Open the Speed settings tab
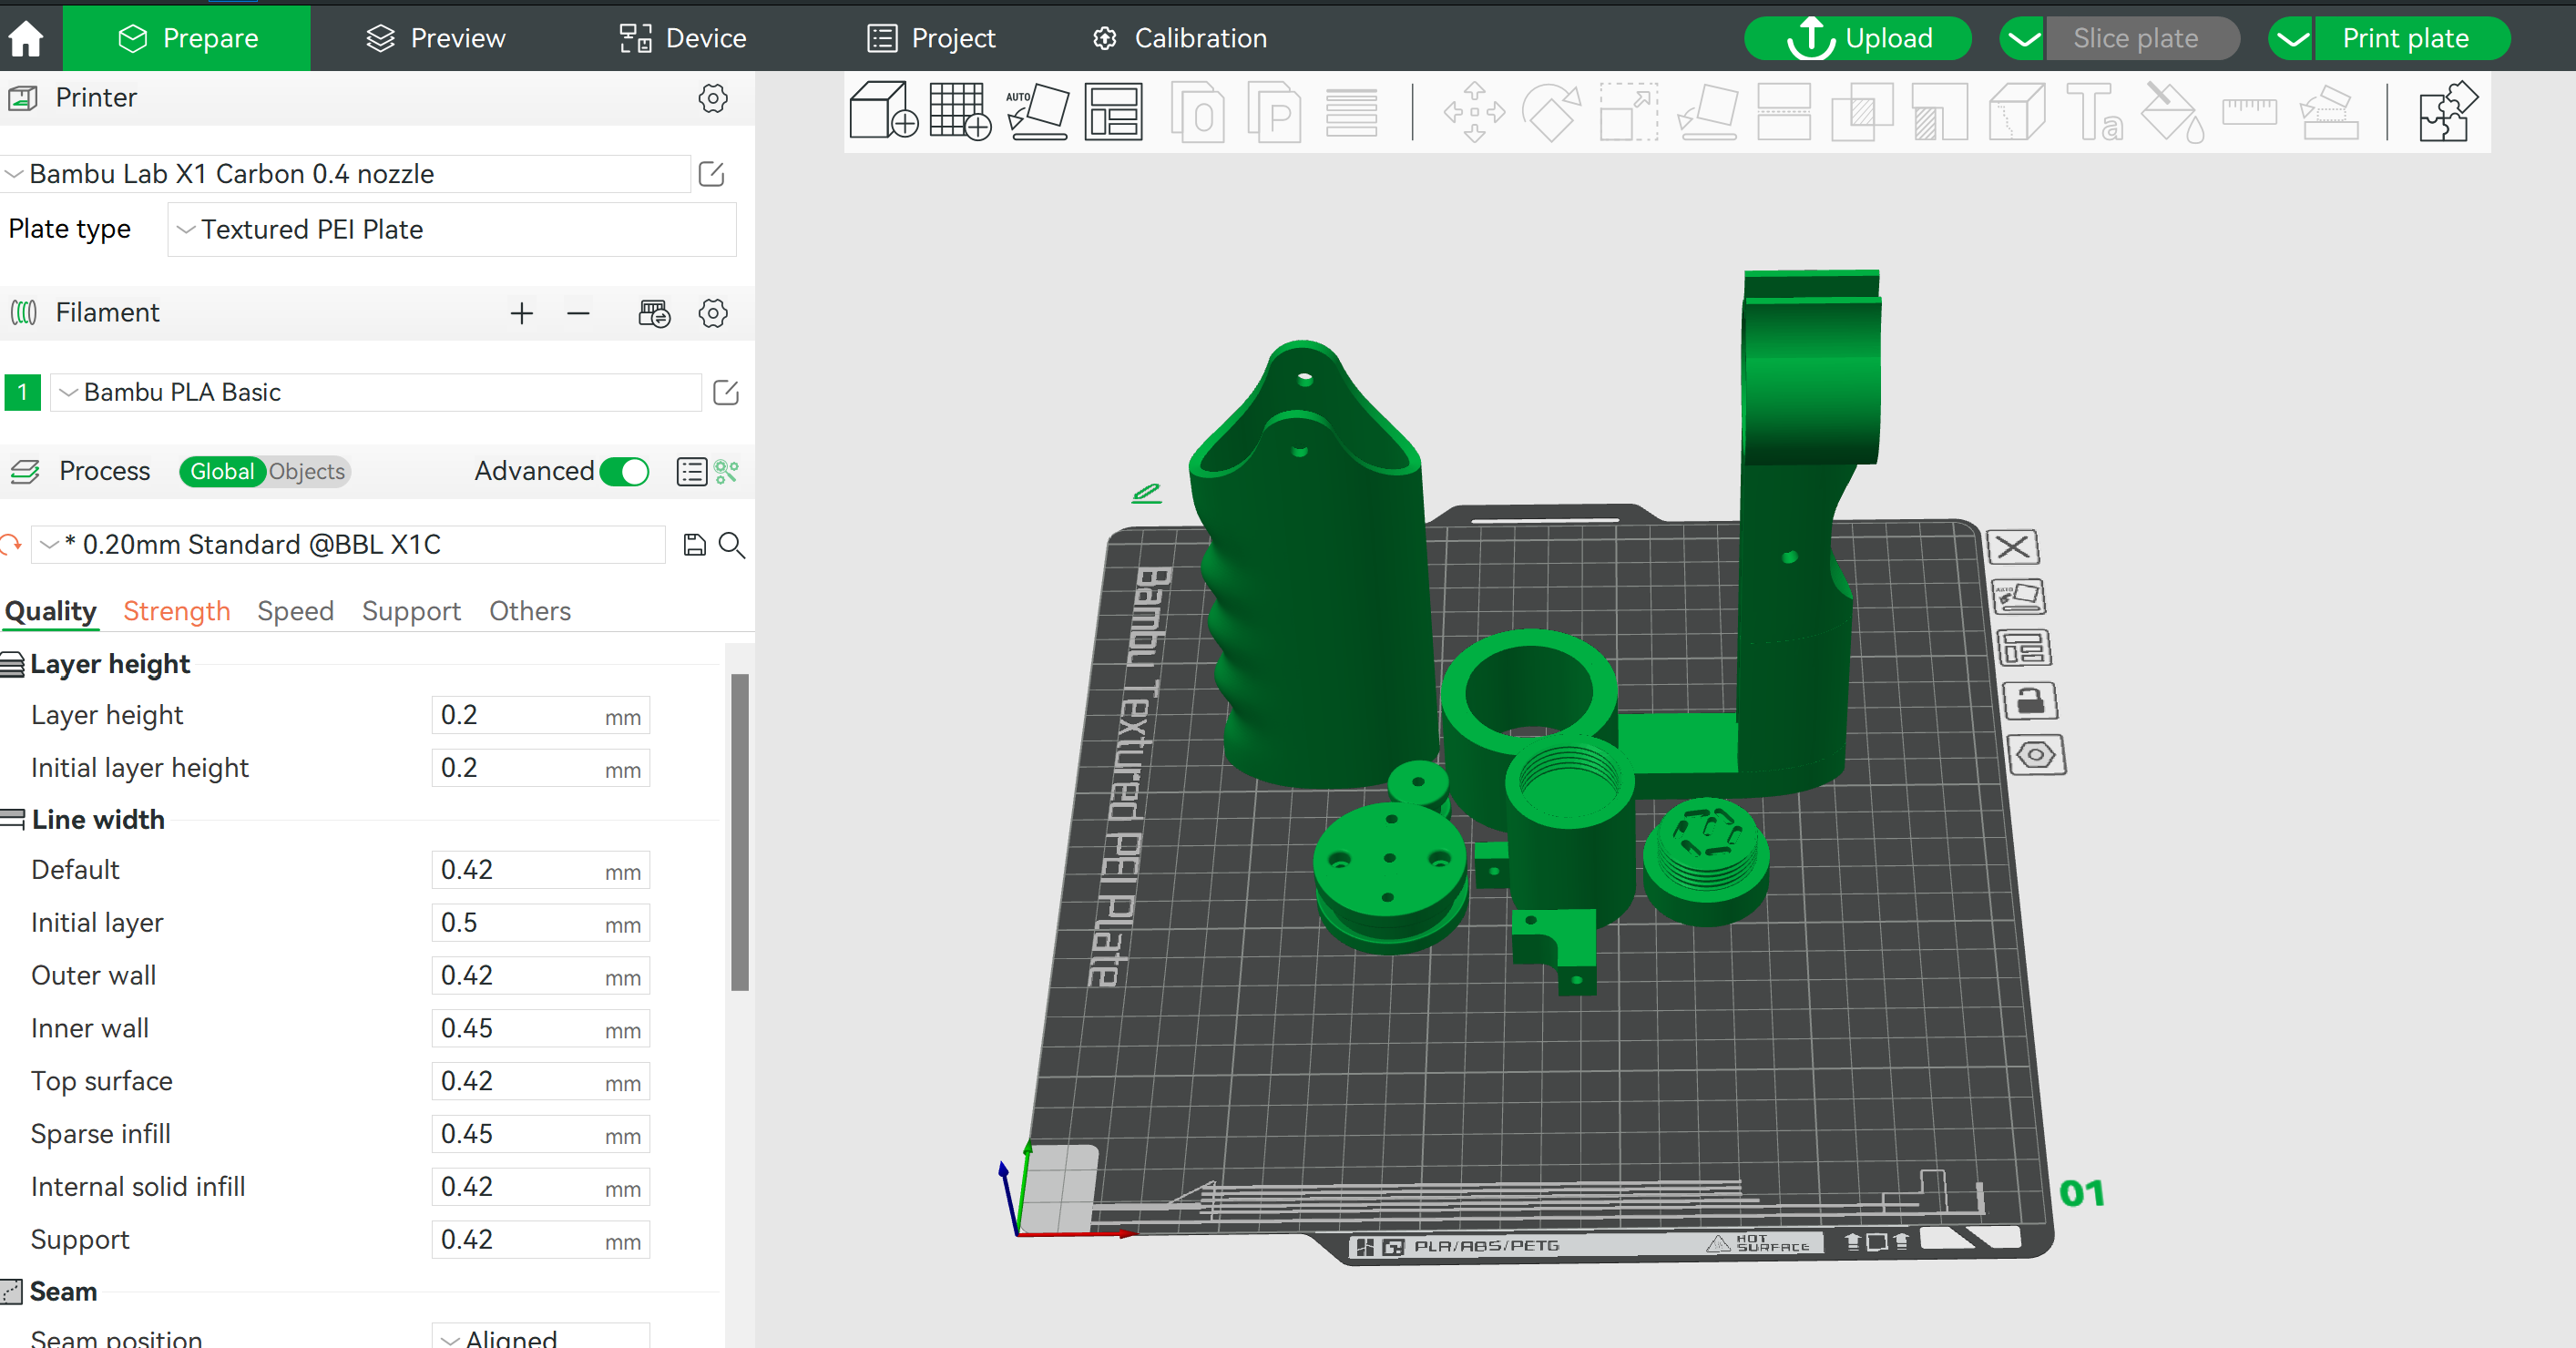This screenshot has height=1348, width=2576. (x=295, y=611)
